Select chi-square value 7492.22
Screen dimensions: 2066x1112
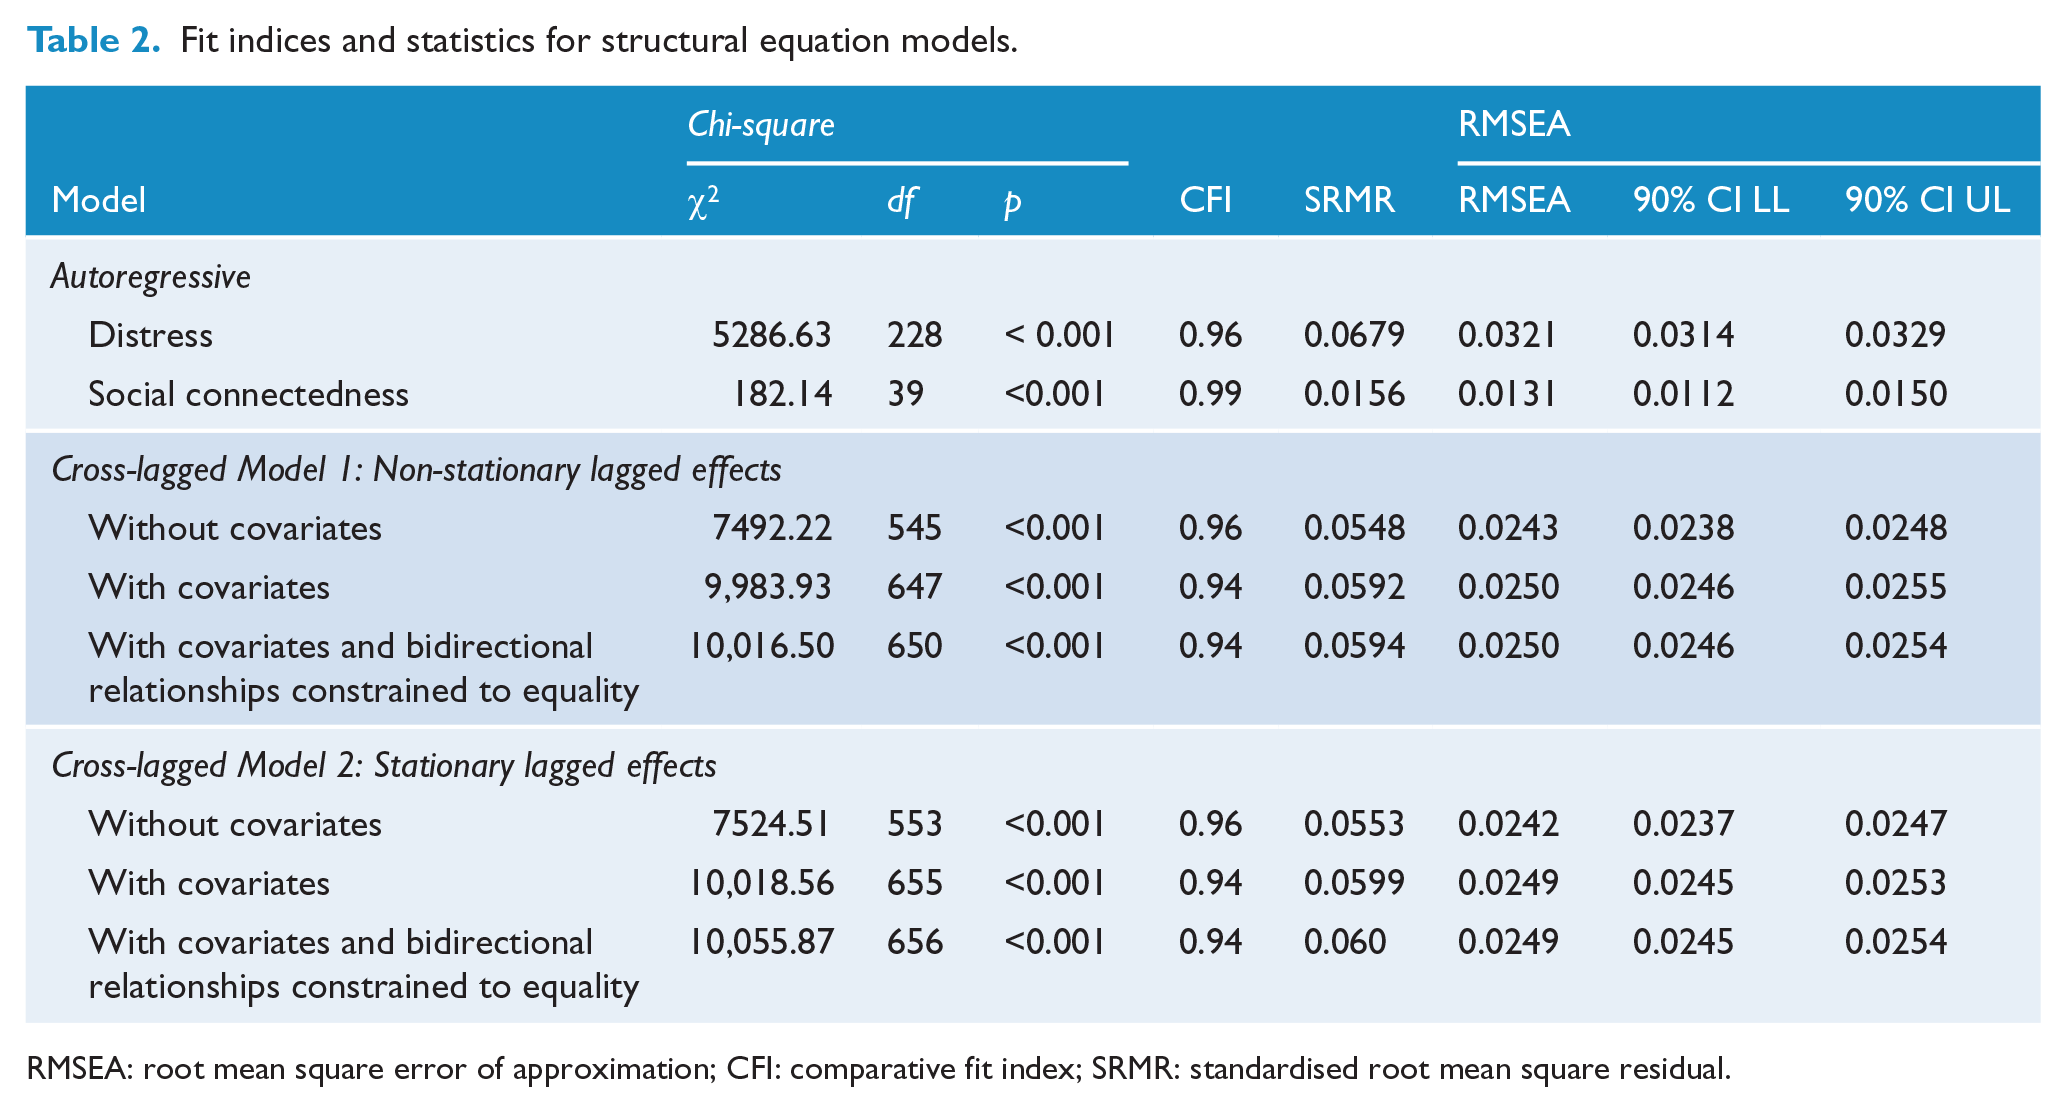tap(772, 528)
